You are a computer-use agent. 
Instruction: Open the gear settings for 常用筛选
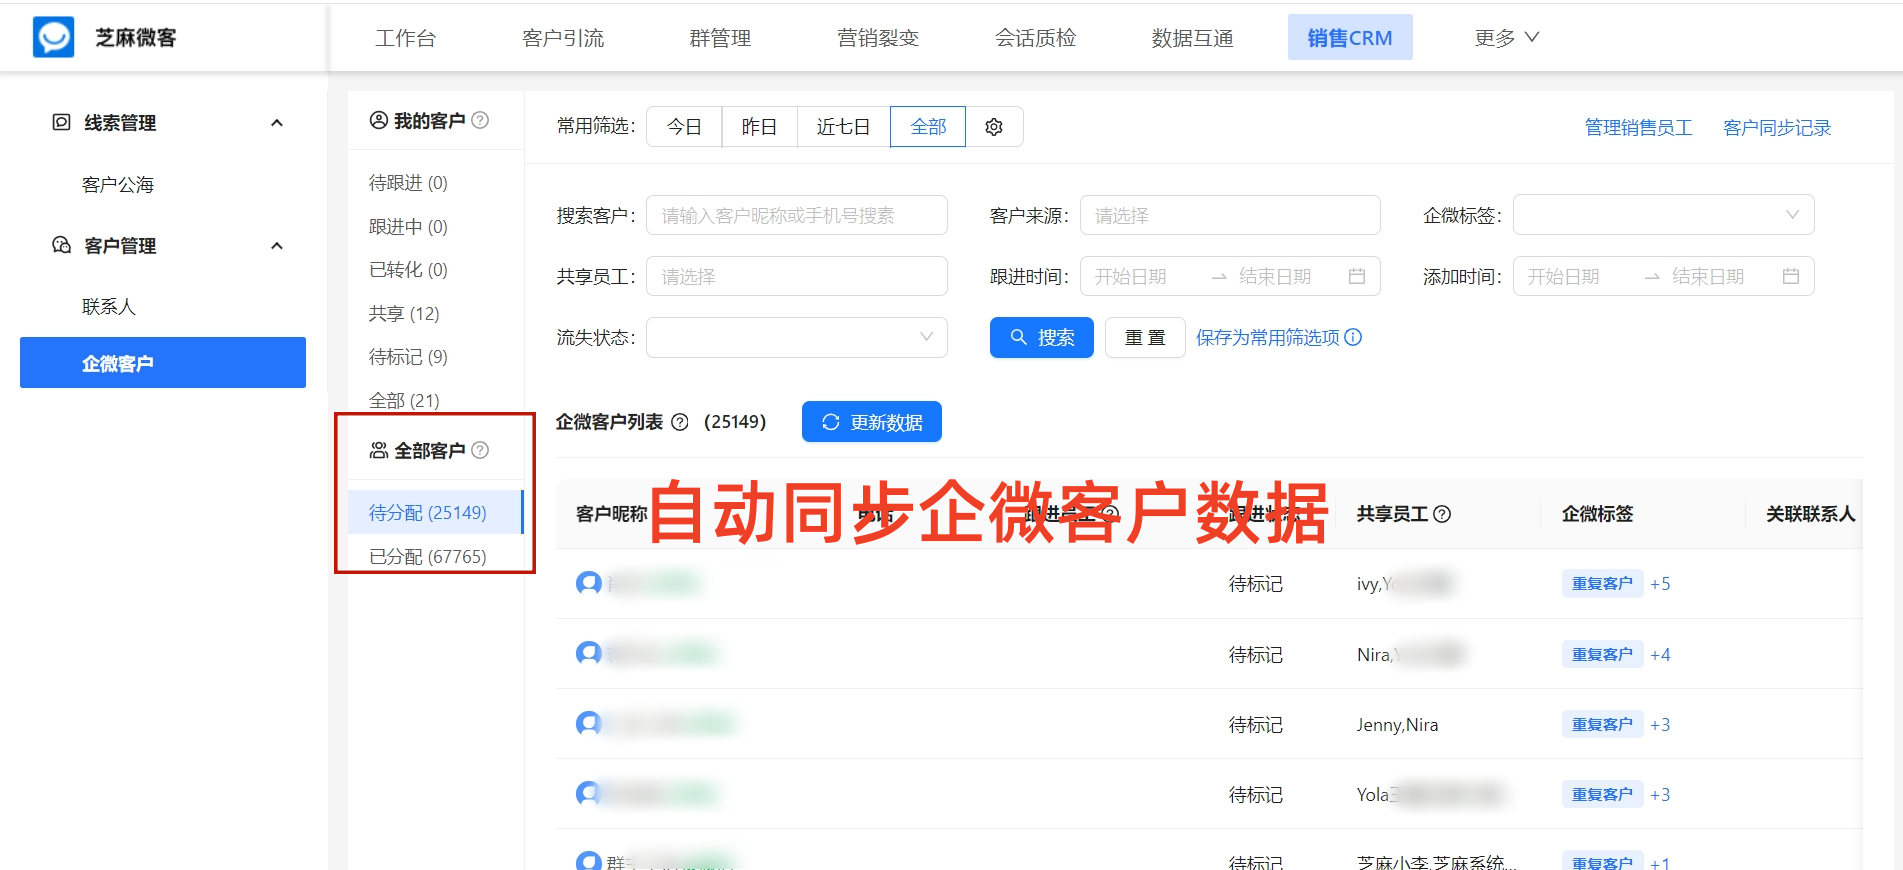(994, 127)
